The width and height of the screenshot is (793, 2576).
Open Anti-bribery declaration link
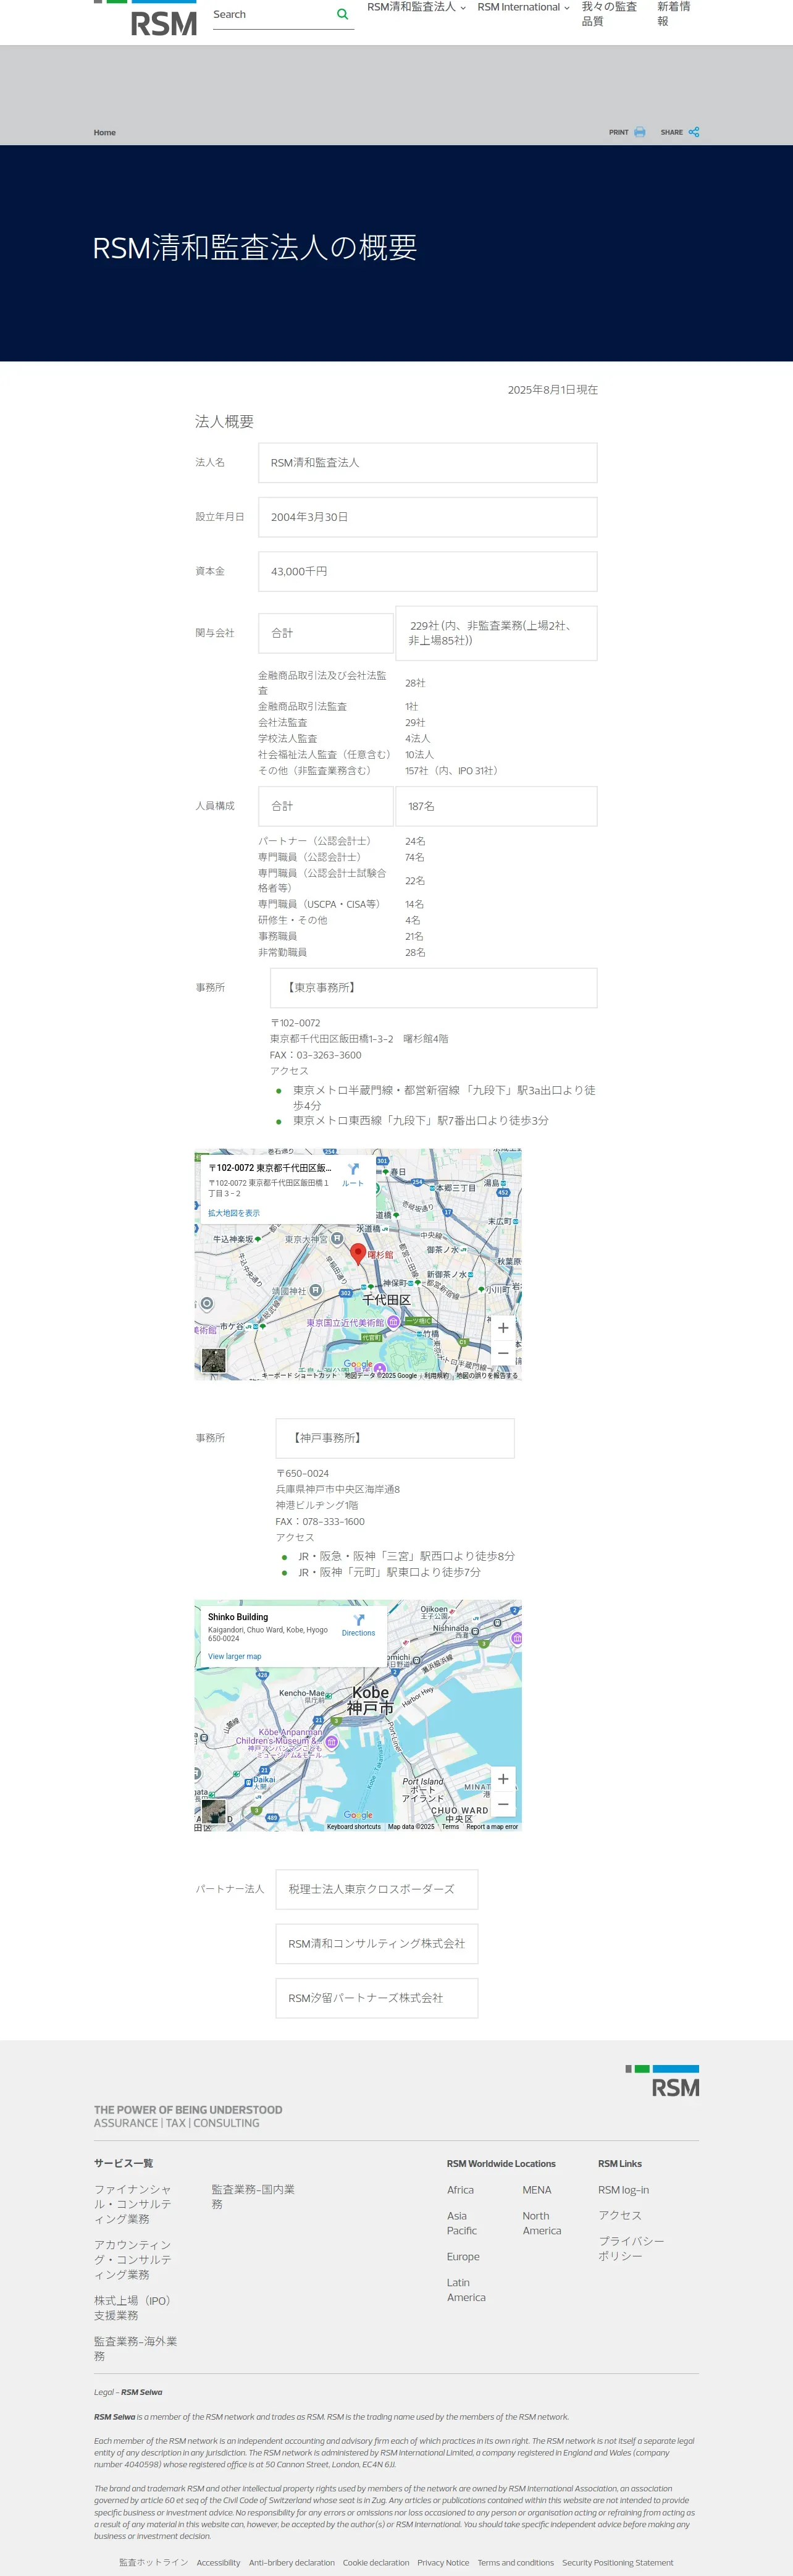pos(292,2562)
